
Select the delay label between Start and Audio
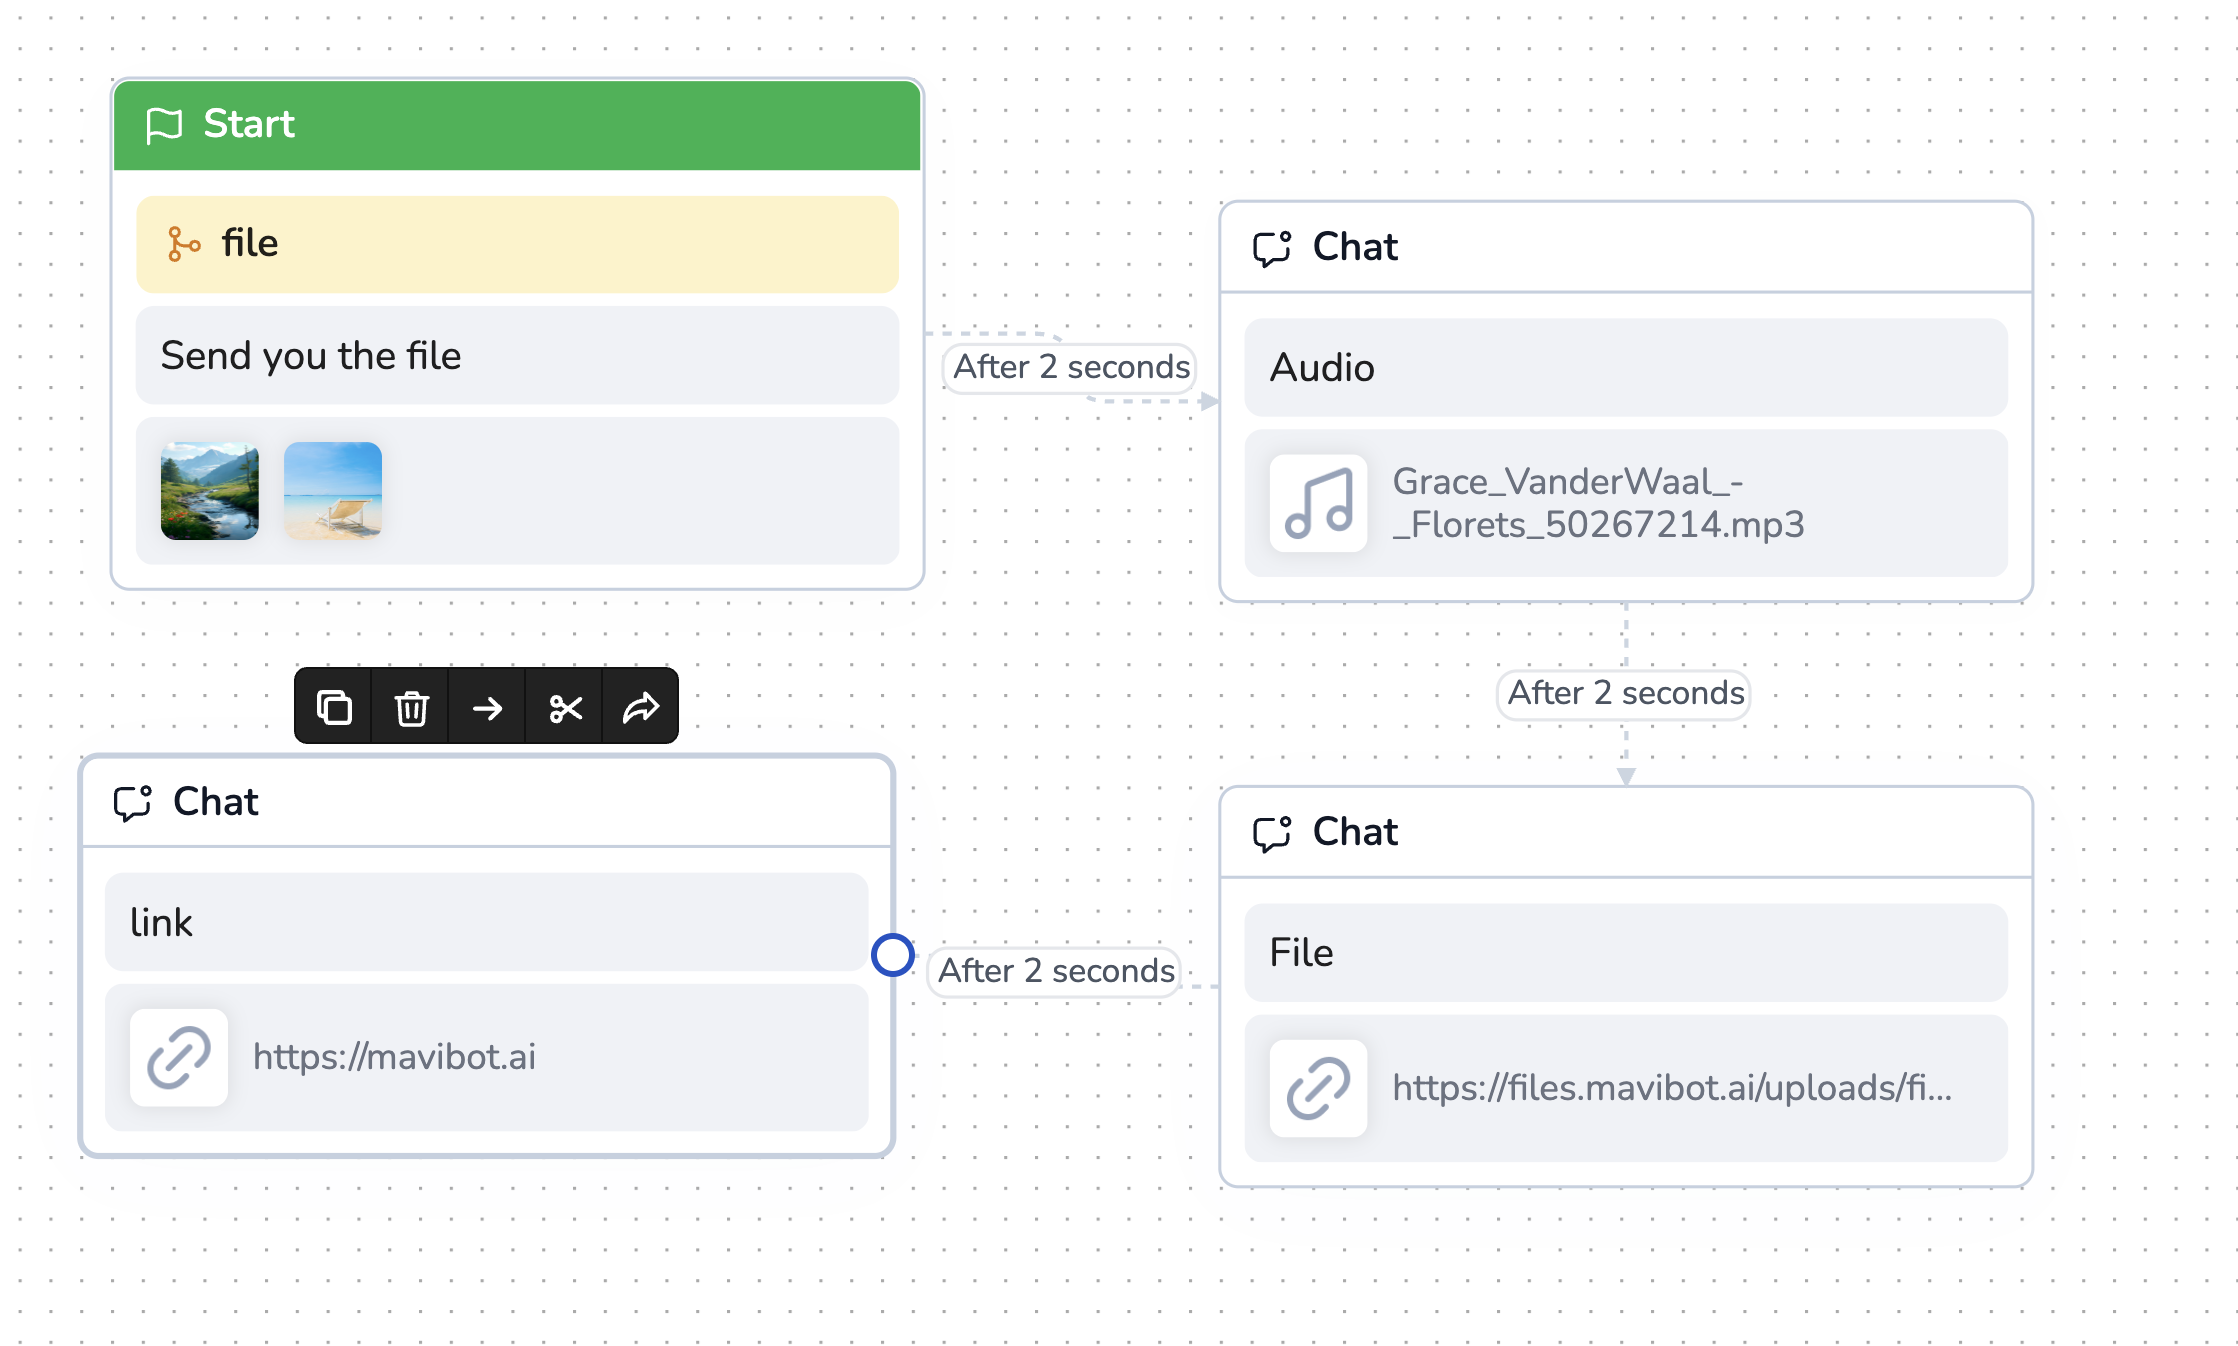point(1071,367)
